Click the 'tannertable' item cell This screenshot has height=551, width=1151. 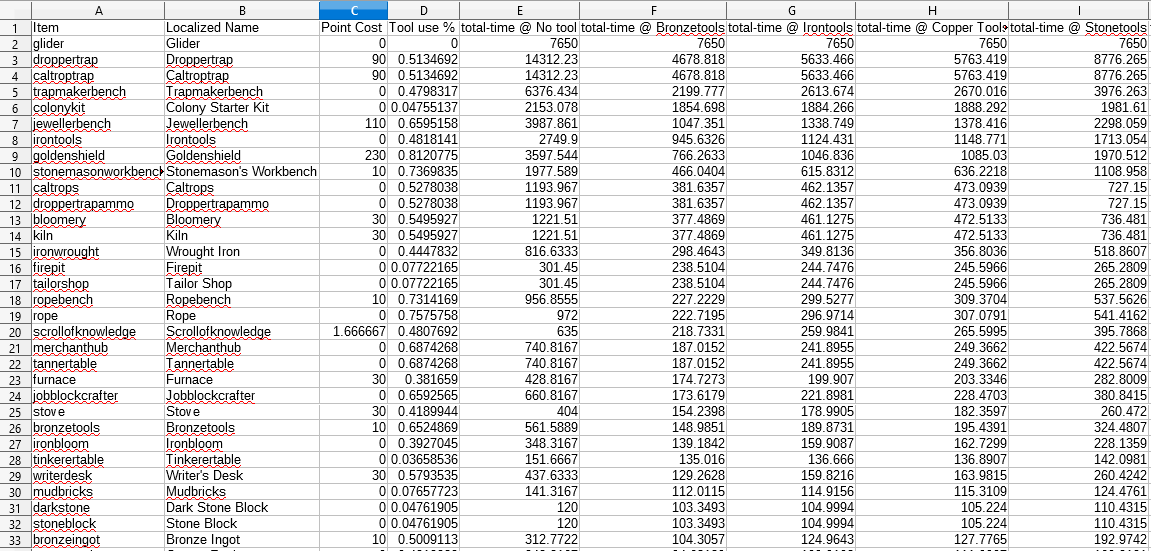tap(98, 364)
